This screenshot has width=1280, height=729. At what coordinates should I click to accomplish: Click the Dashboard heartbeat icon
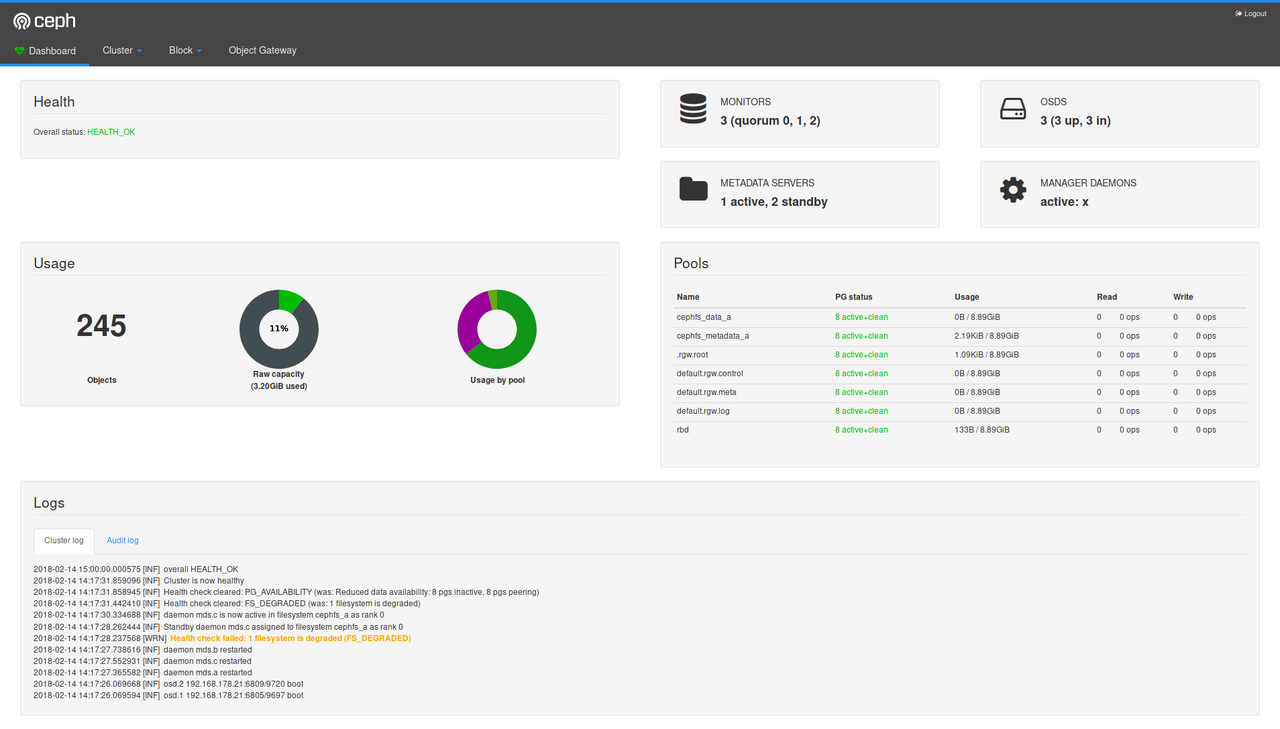(20, 51)
